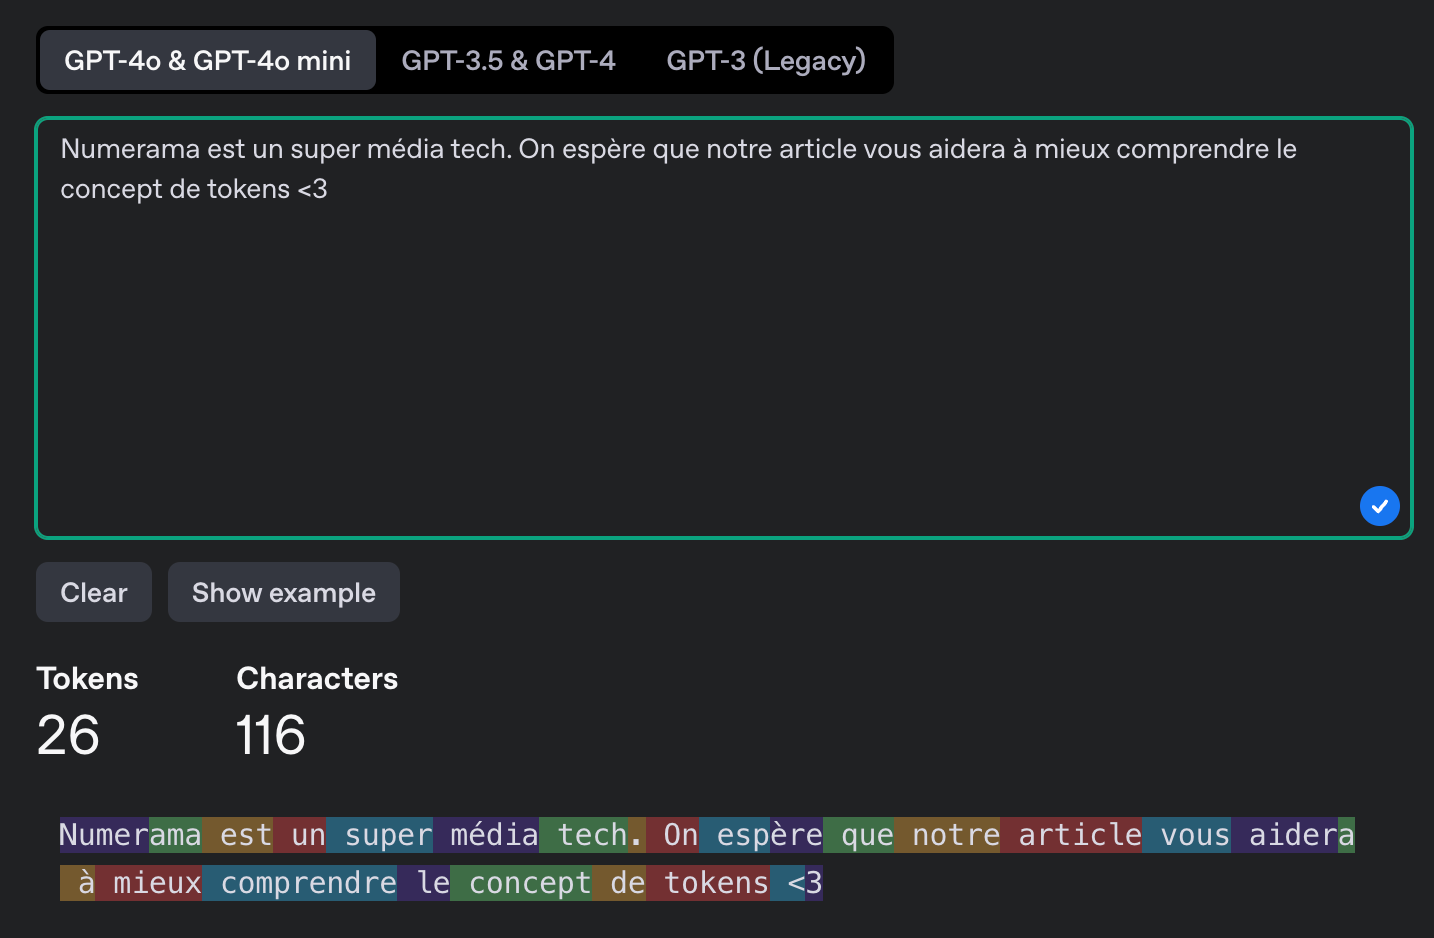Click the highlighted token 'article'

click(x=1071, y=835)
